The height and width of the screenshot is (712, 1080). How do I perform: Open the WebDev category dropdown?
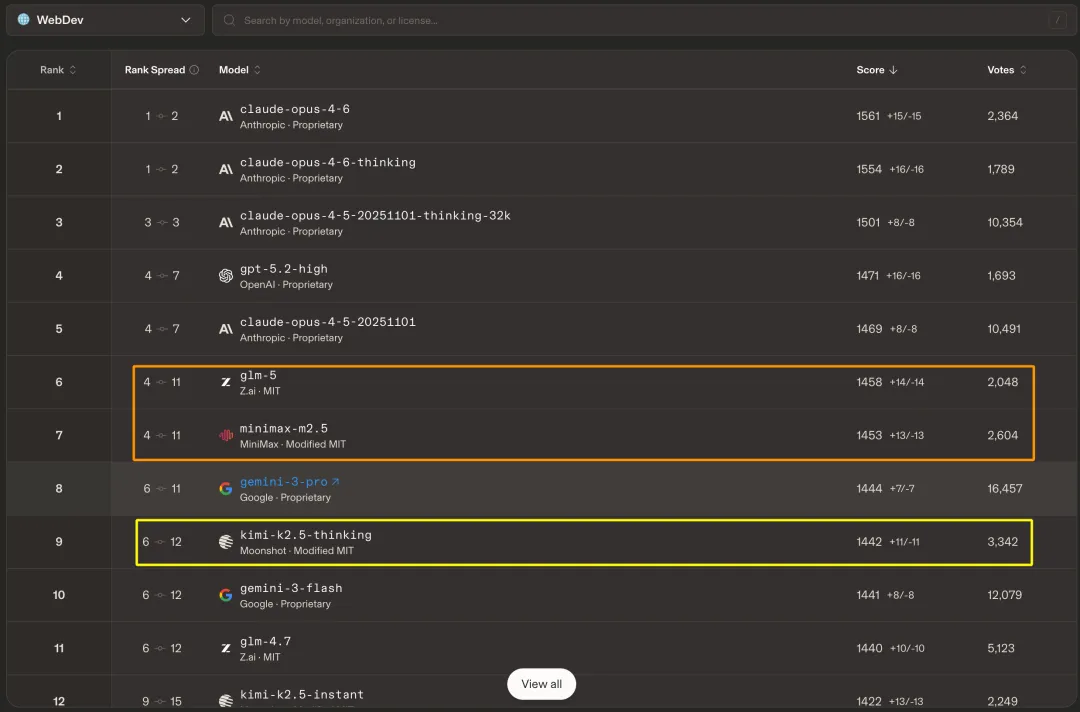click(x=105, y=20)
